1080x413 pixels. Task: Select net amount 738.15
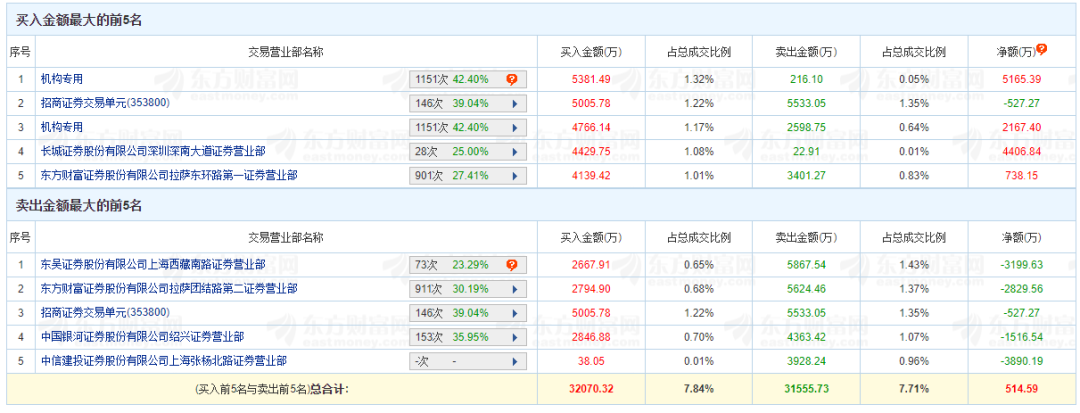tap(1021, 175)
